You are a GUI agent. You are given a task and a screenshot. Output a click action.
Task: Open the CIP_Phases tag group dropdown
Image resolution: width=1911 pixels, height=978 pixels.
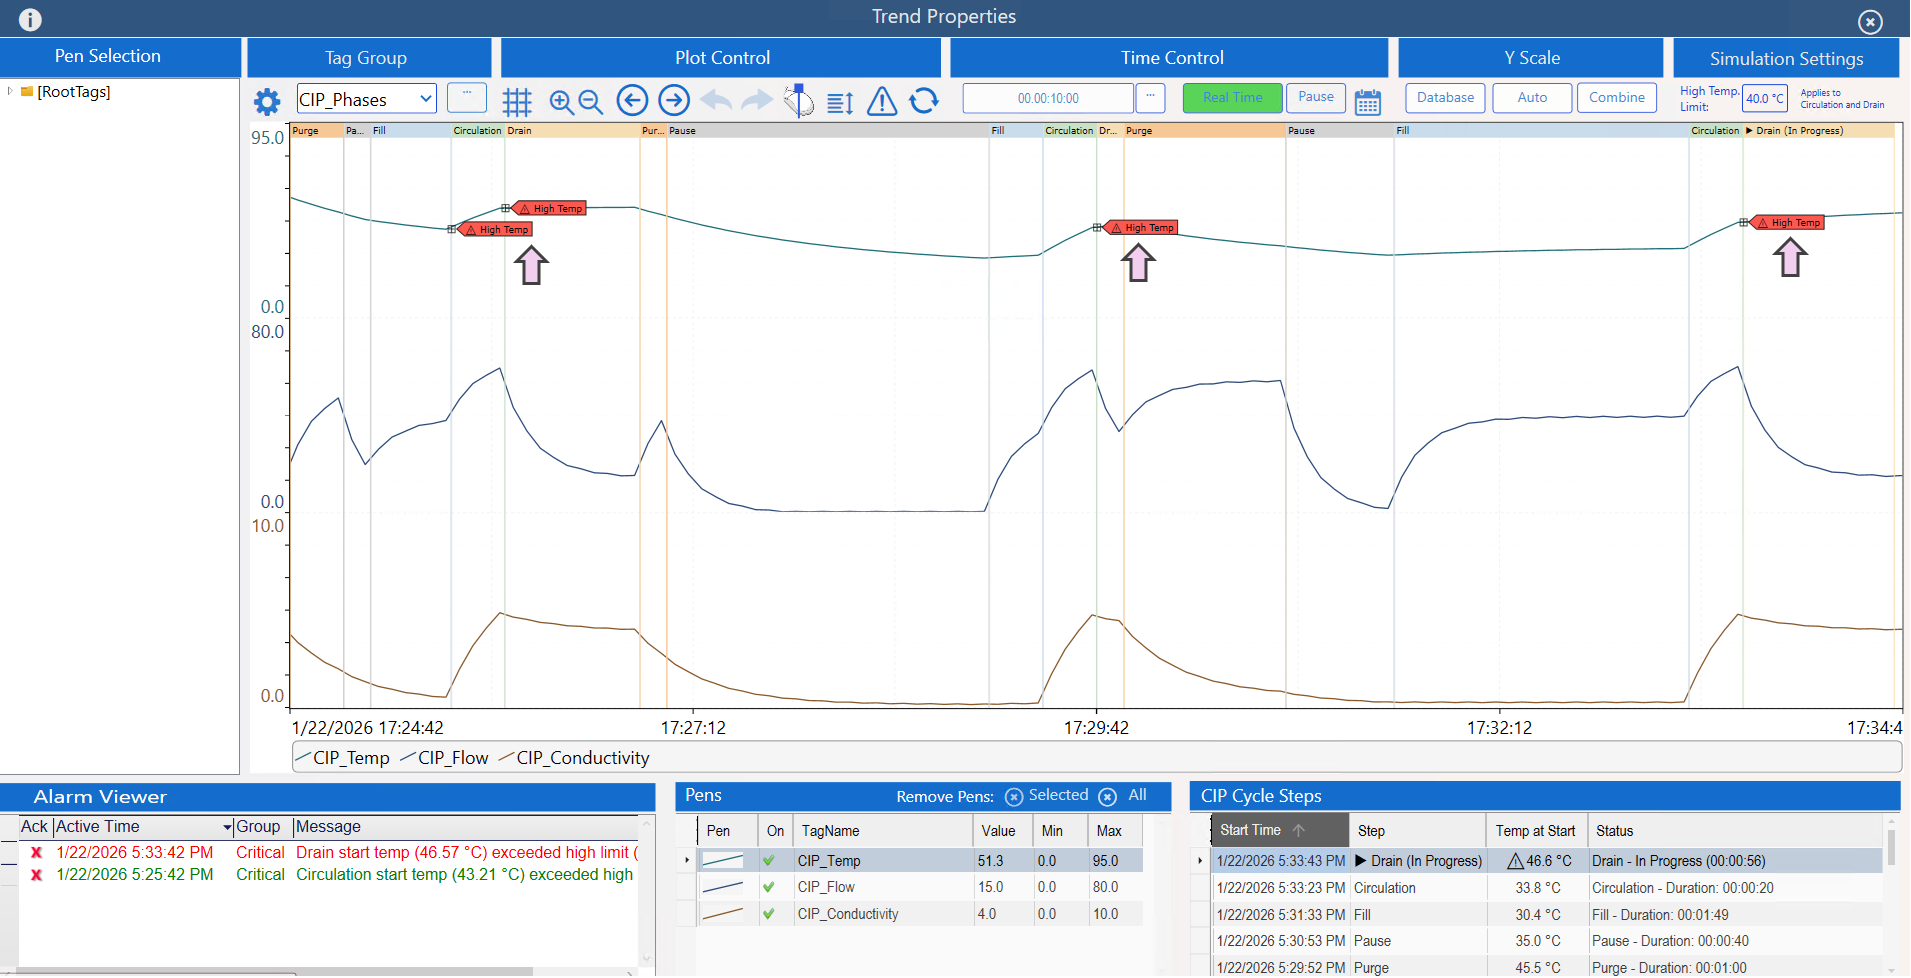click(426, 98)
